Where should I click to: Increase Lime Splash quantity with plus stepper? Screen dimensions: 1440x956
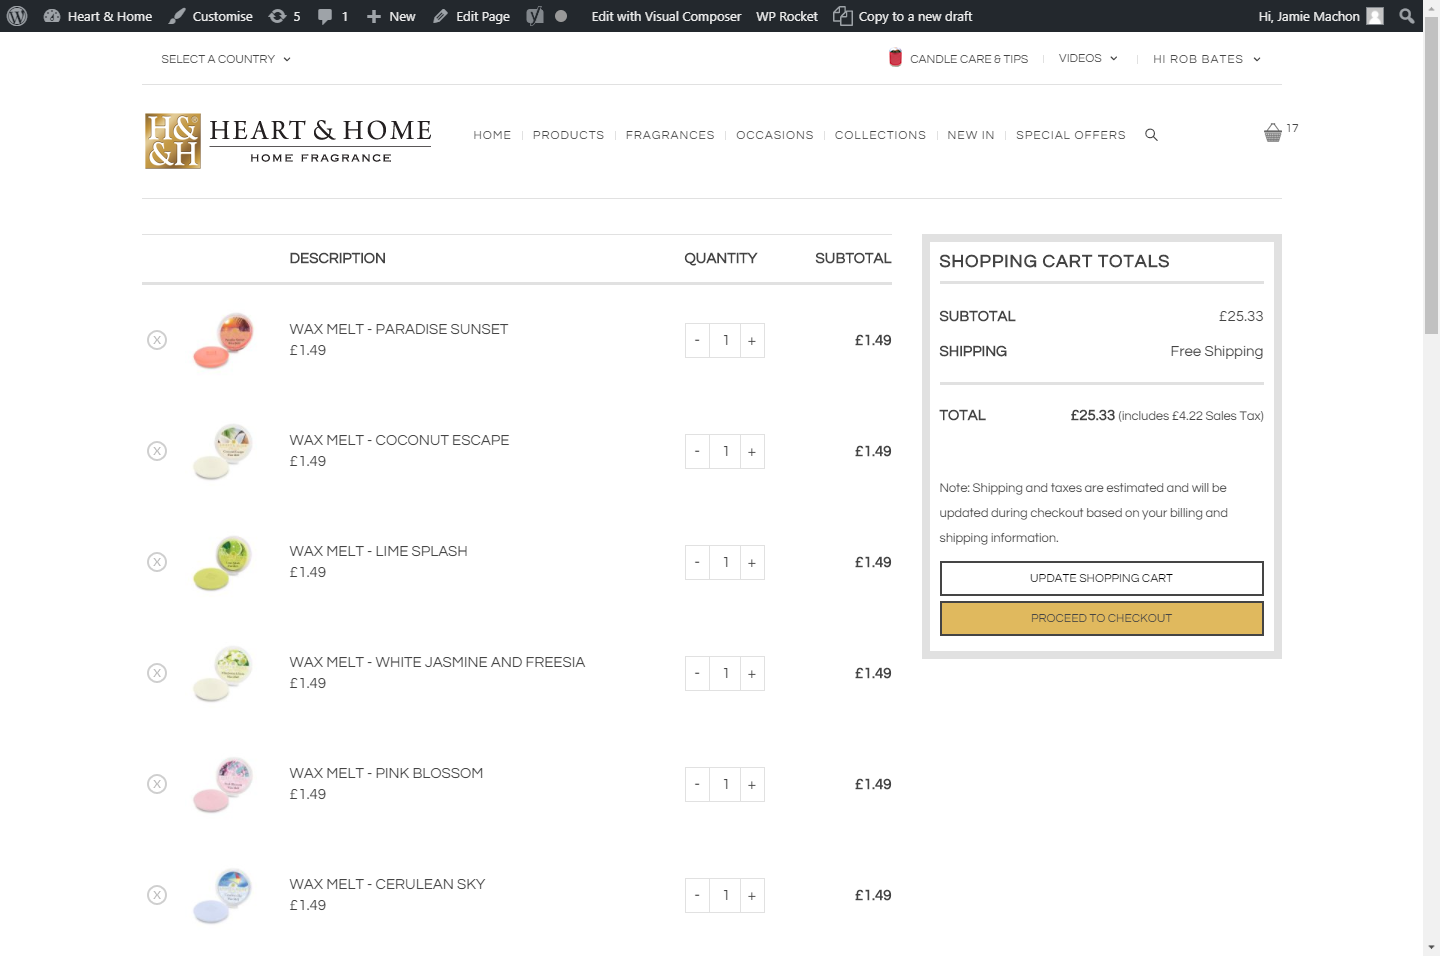[752, 562]
